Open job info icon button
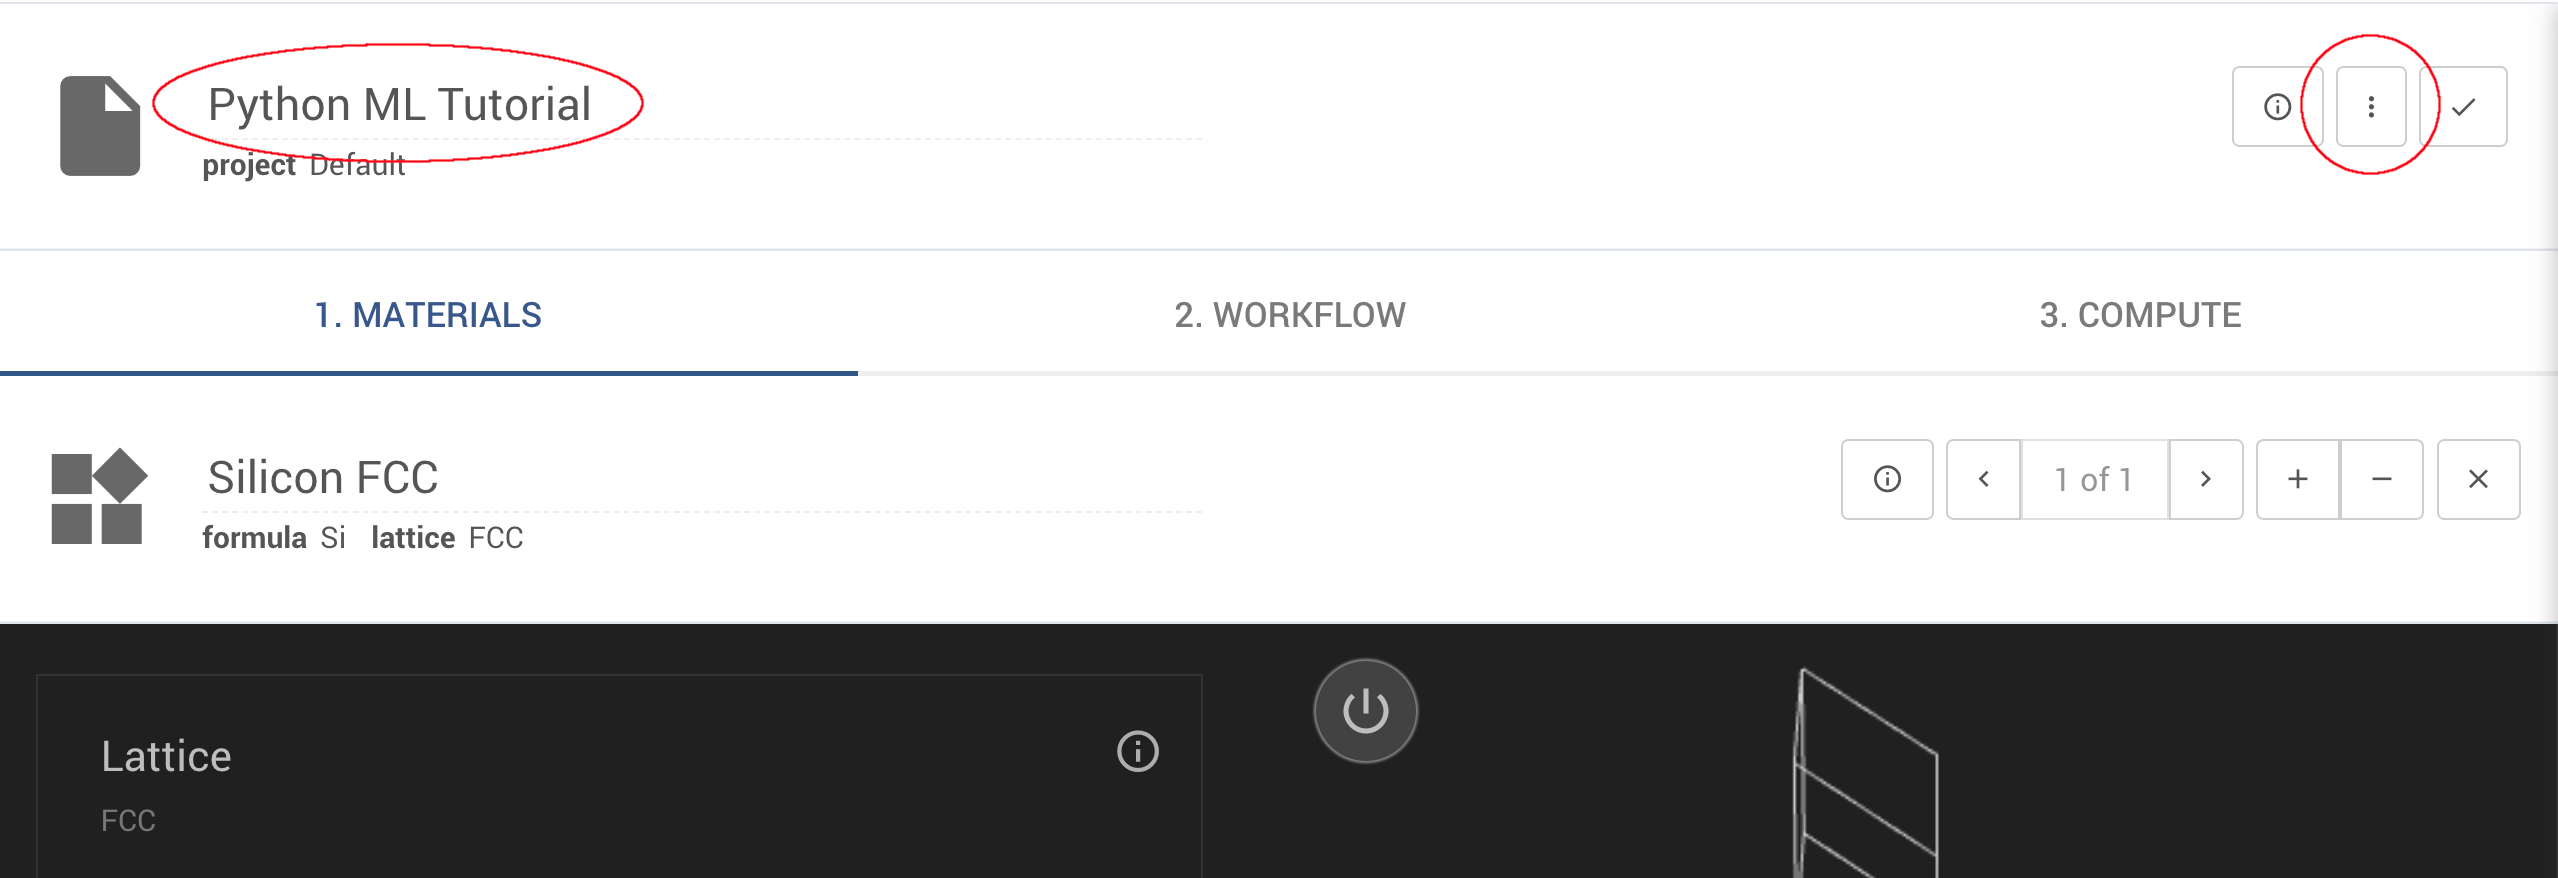 [2277, 107]
